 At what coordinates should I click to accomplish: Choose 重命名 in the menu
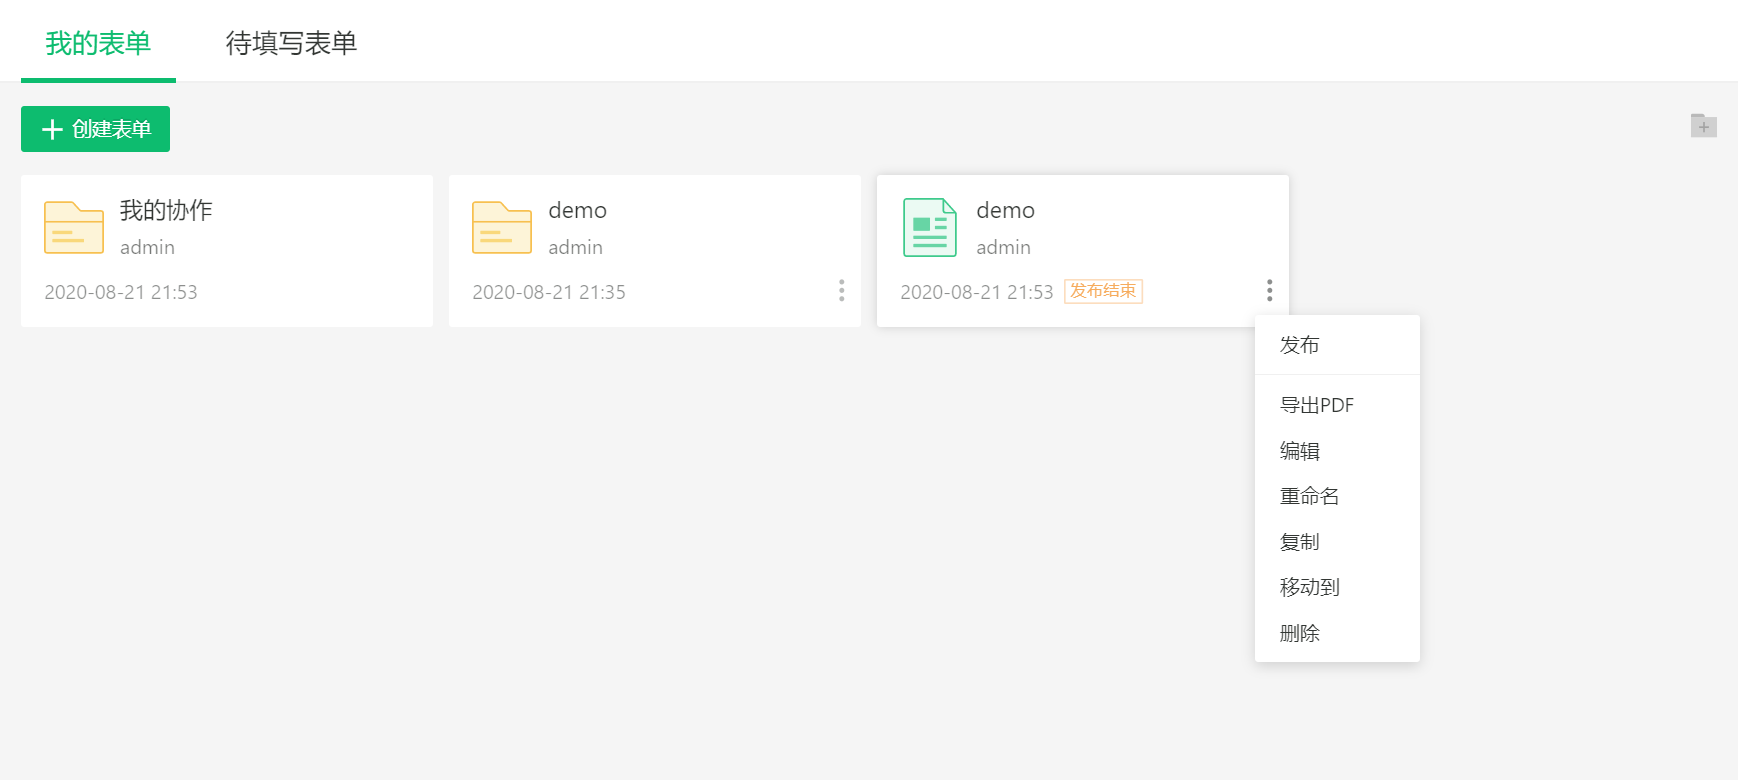click(x=1337, y=496)
